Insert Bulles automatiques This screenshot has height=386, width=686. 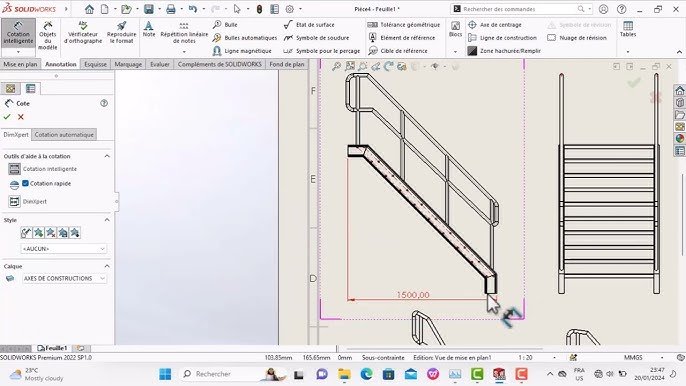click(245, 38)
